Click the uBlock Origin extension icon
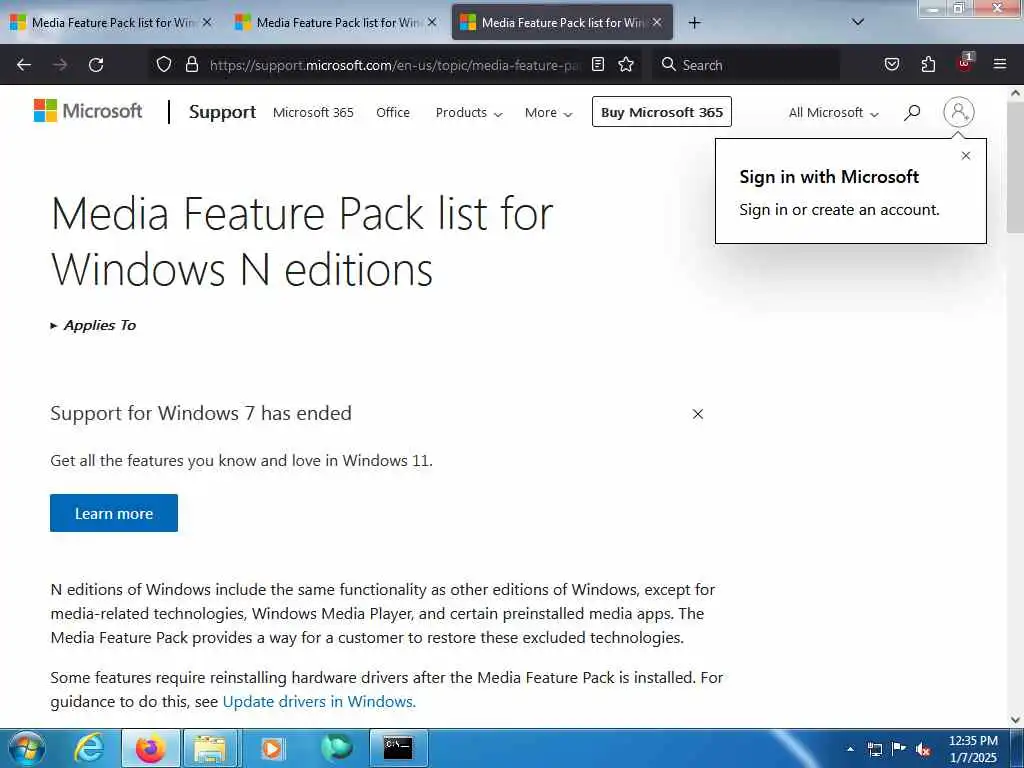1024x768 pixels. point(965,63)
